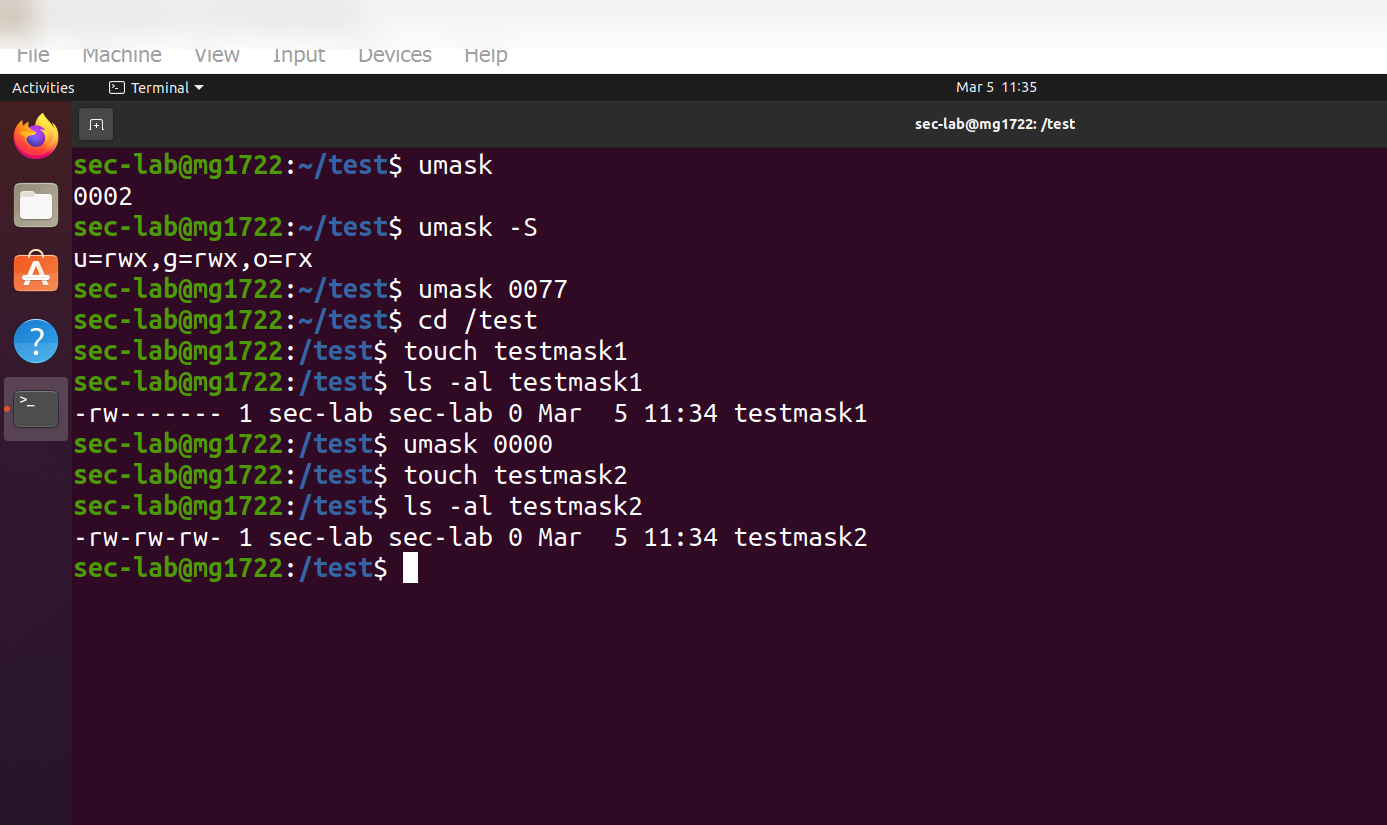The image size is (1387, 825).
Task: Click the testmask1 filename in listing output
Action: click(801, 414)
